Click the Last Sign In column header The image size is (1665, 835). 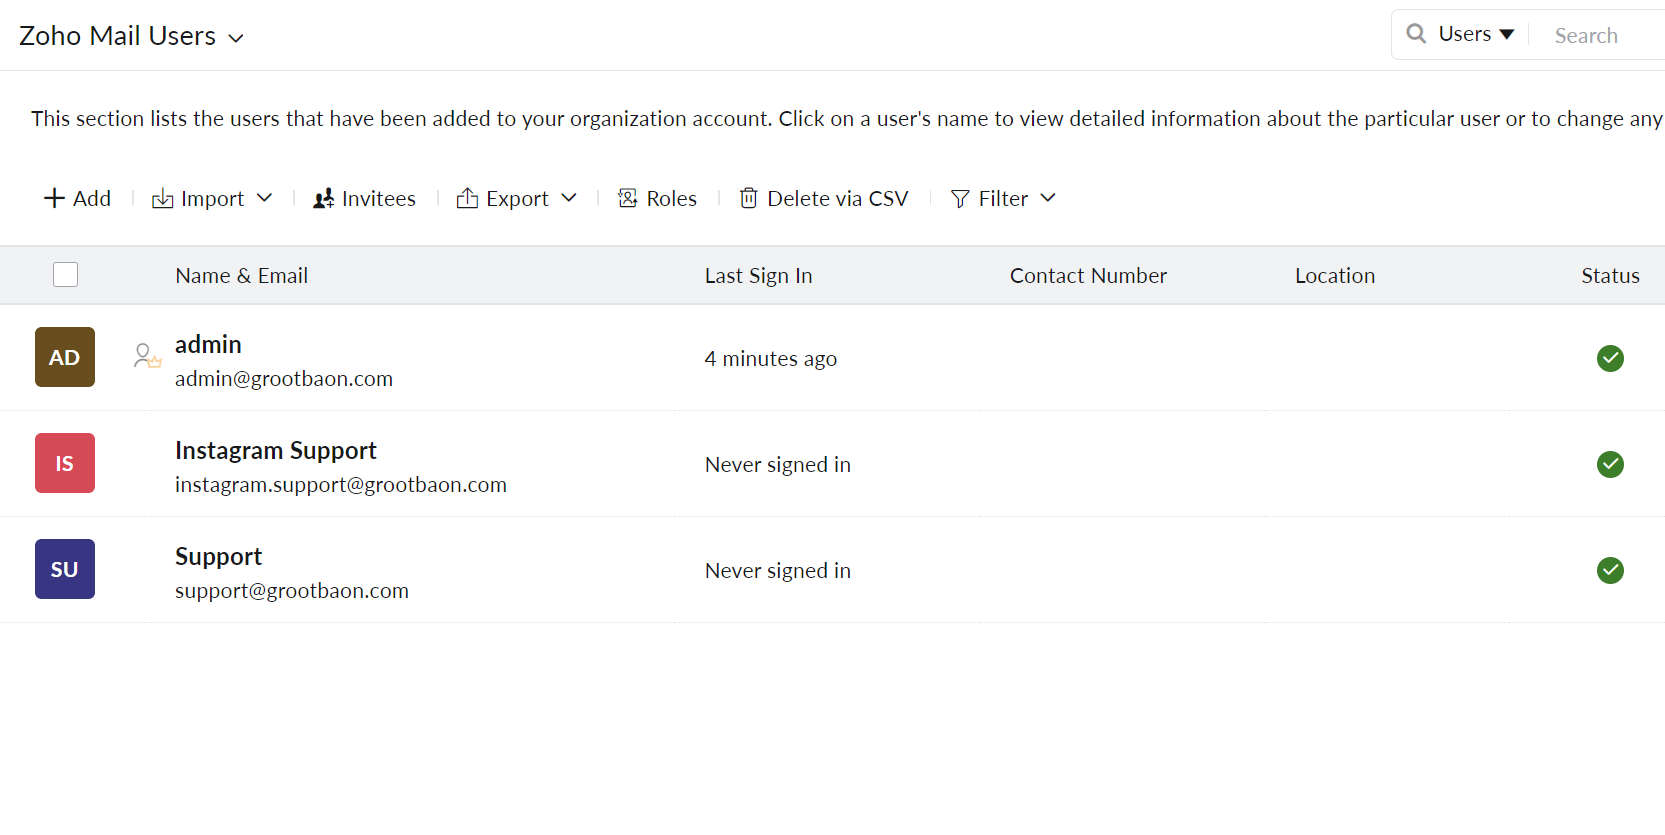pyautogui.click(x=758, y=276)
